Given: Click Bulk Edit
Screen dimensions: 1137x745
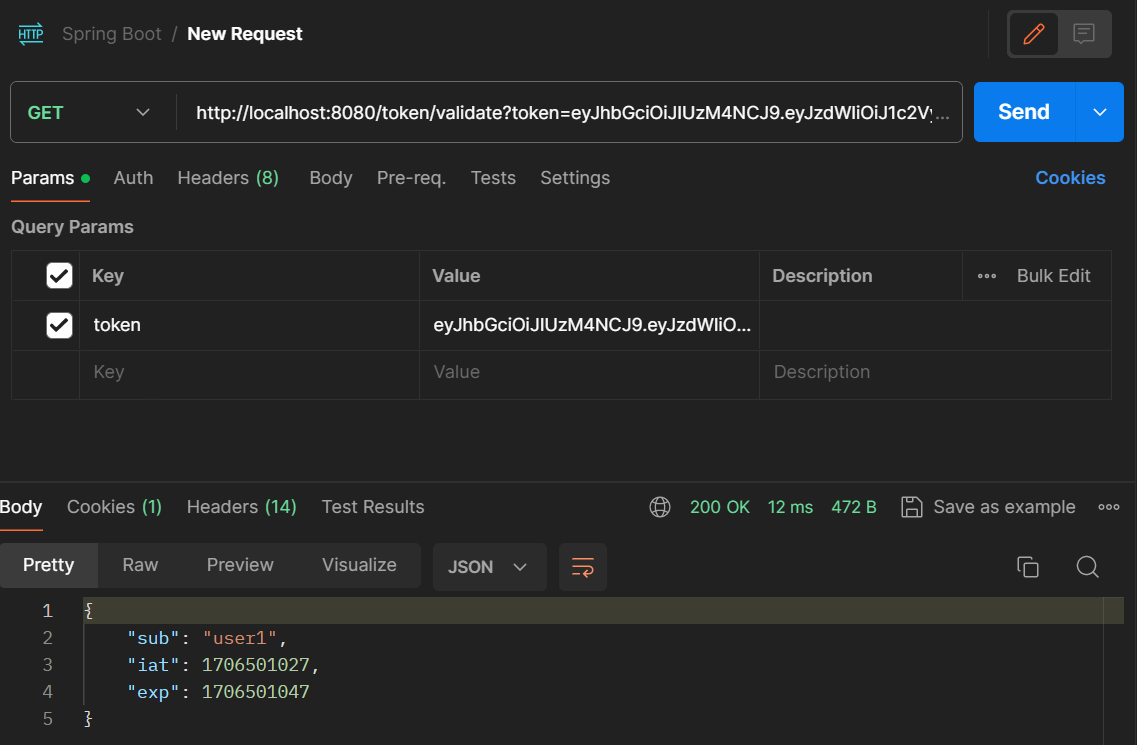Looking at the screenshot, I should pos(1053,276).
